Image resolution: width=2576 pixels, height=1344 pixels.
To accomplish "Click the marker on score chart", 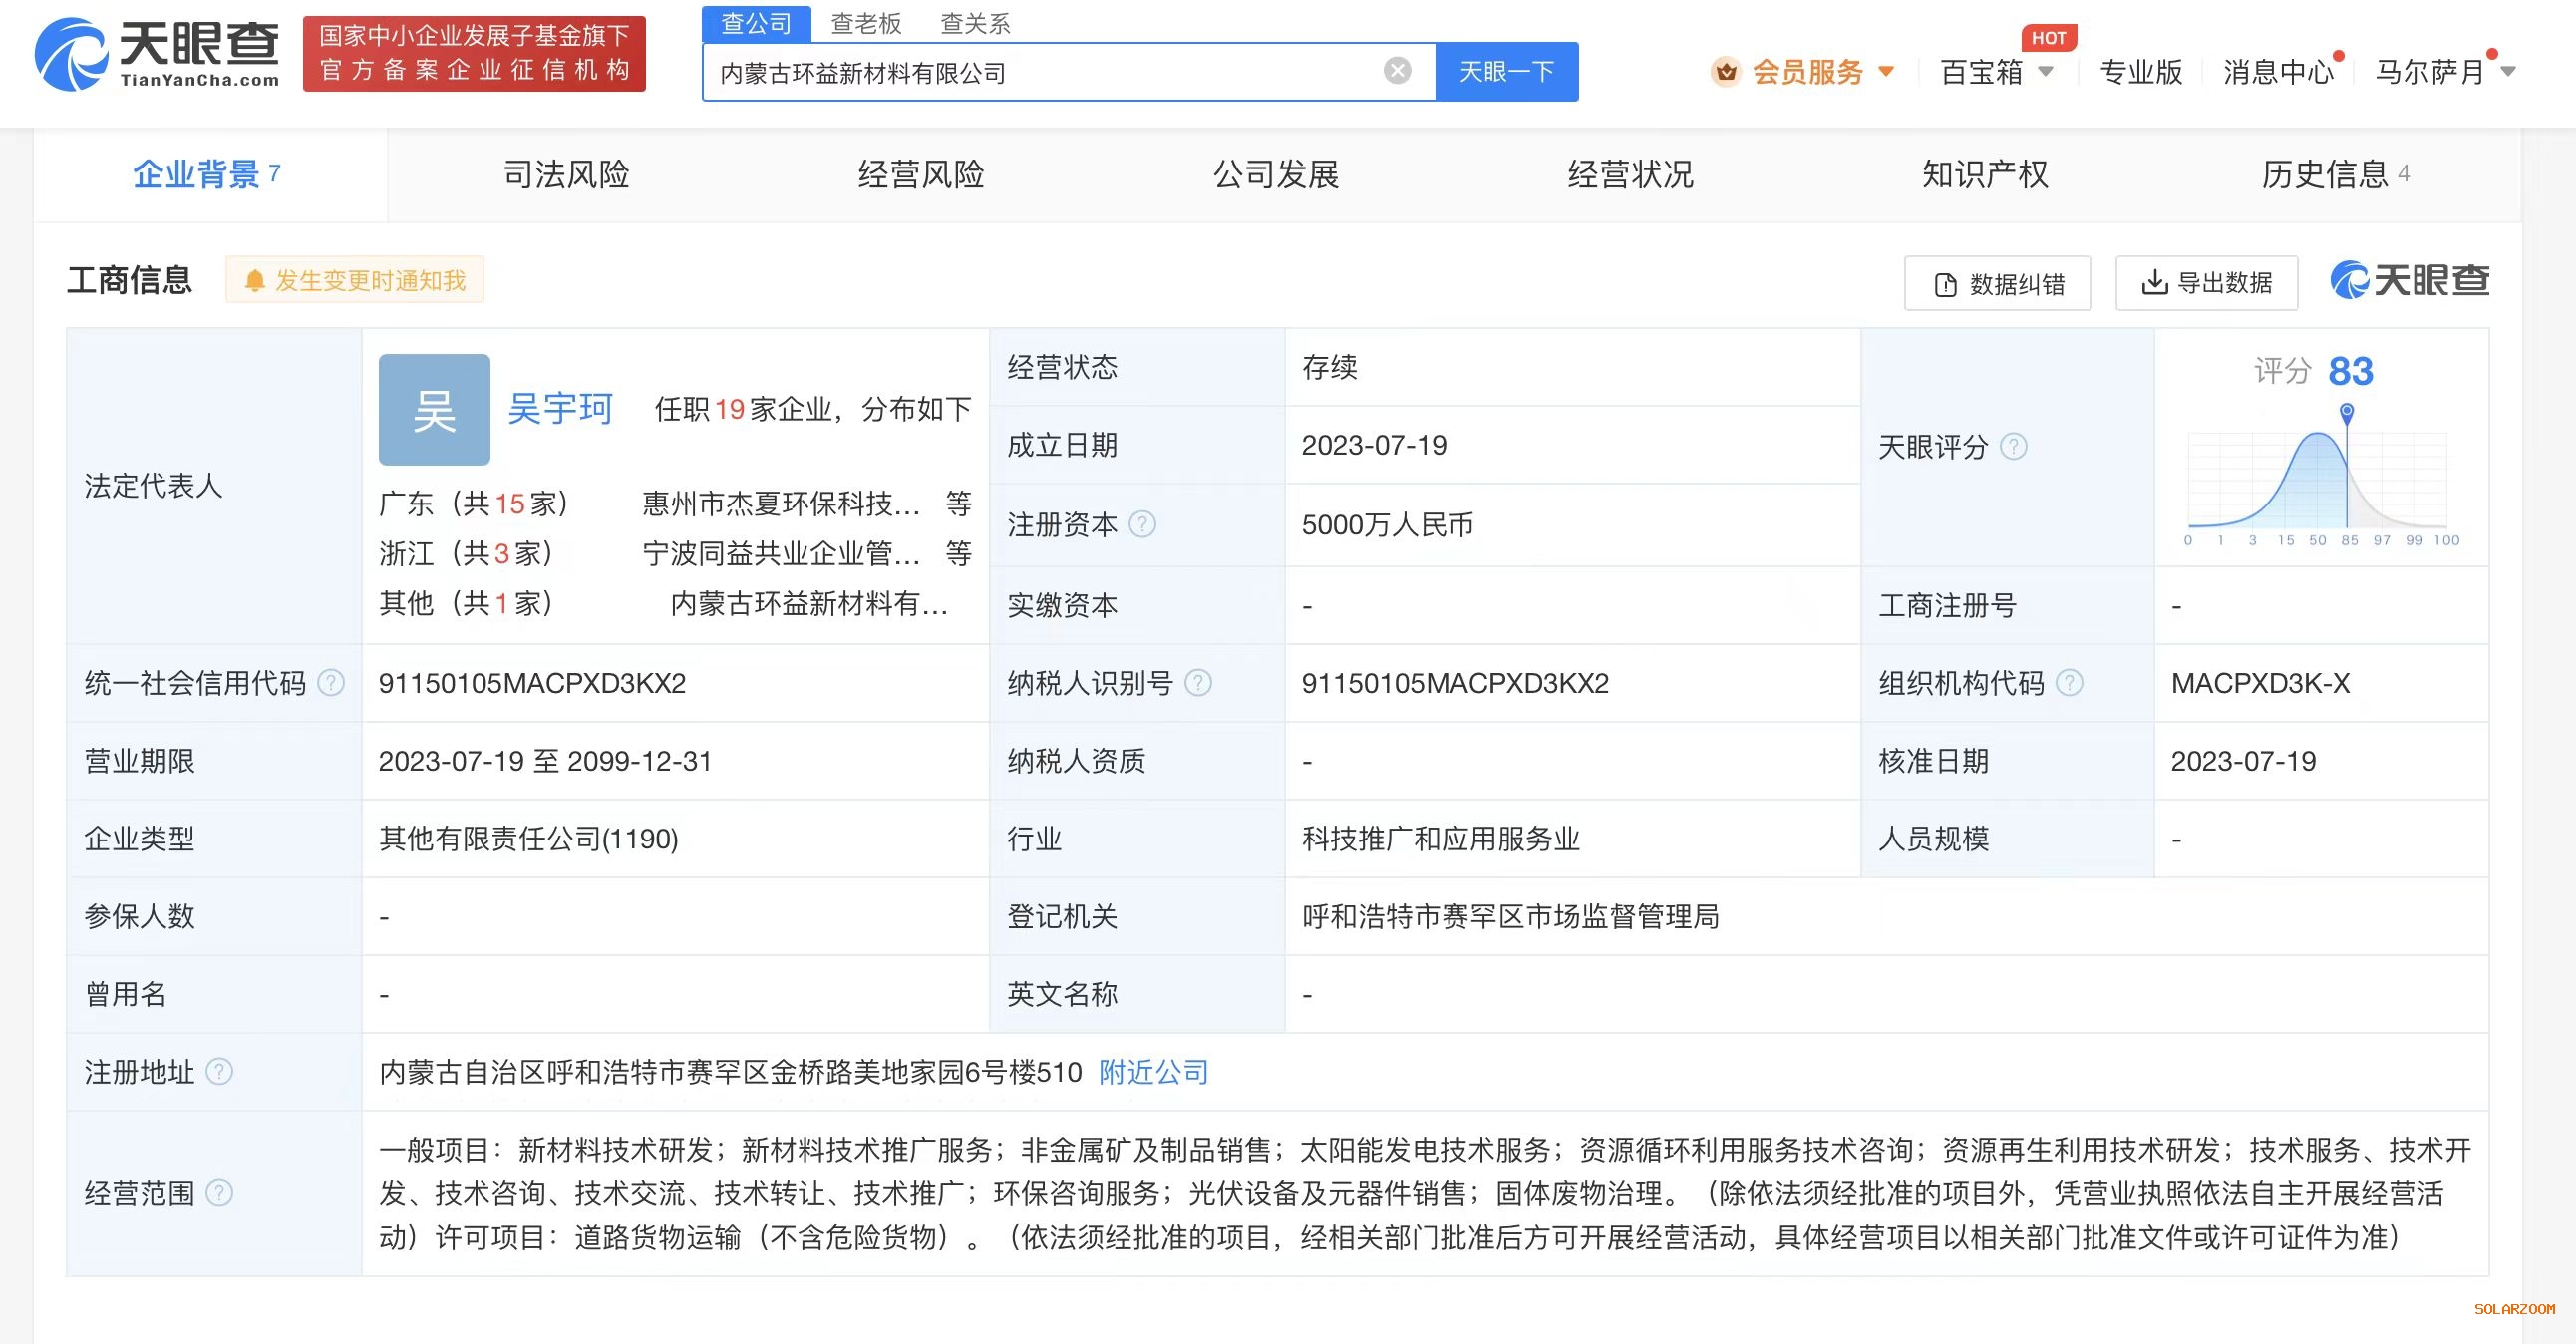I will tap(2346, 411).
